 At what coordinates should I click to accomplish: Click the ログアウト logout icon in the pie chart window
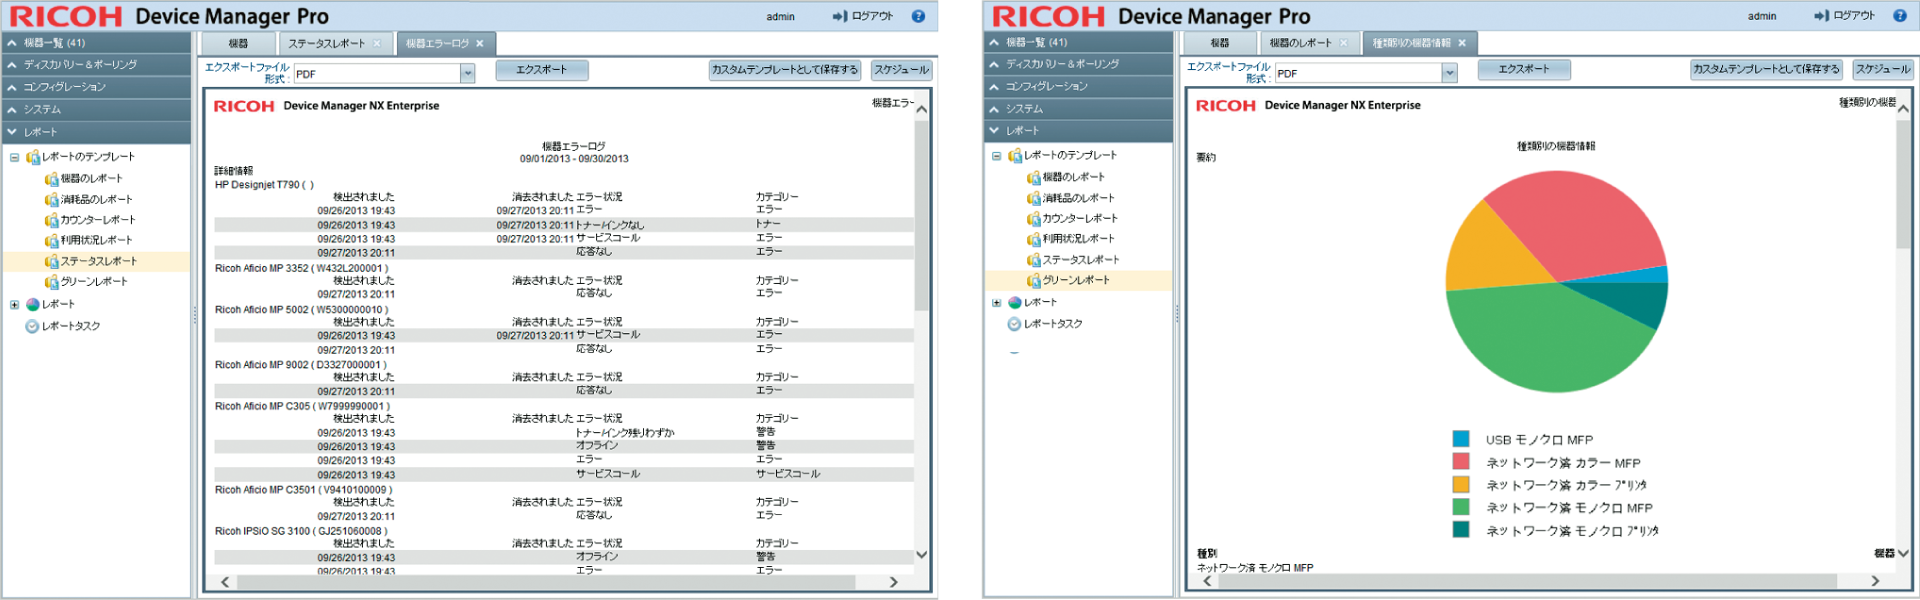pos(1821,16)
